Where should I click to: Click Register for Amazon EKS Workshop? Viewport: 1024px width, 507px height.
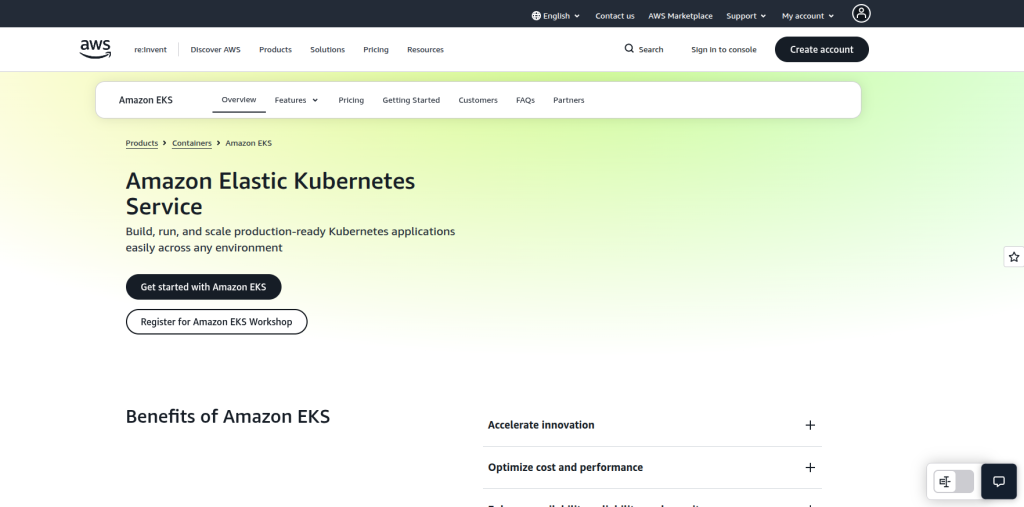(x=216, y=321)
